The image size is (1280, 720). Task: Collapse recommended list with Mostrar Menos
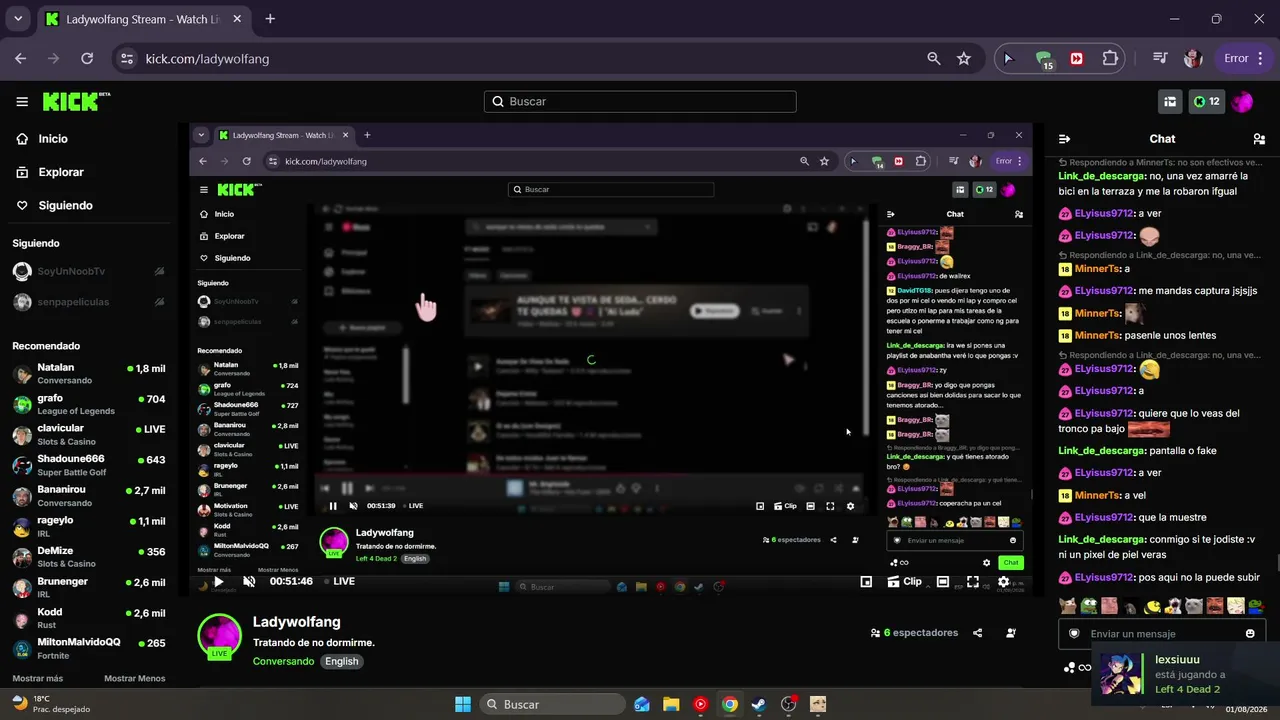tap(135, 678)
